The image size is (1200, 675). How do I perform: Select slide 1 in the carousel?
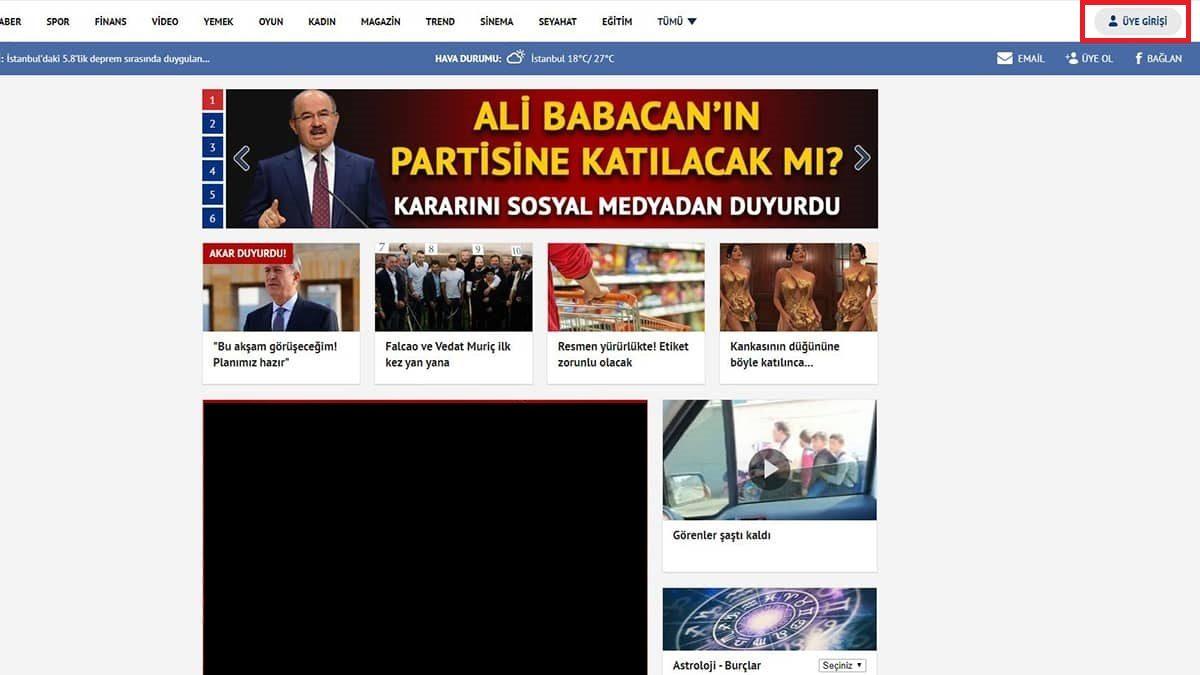[x=211, y=100]
